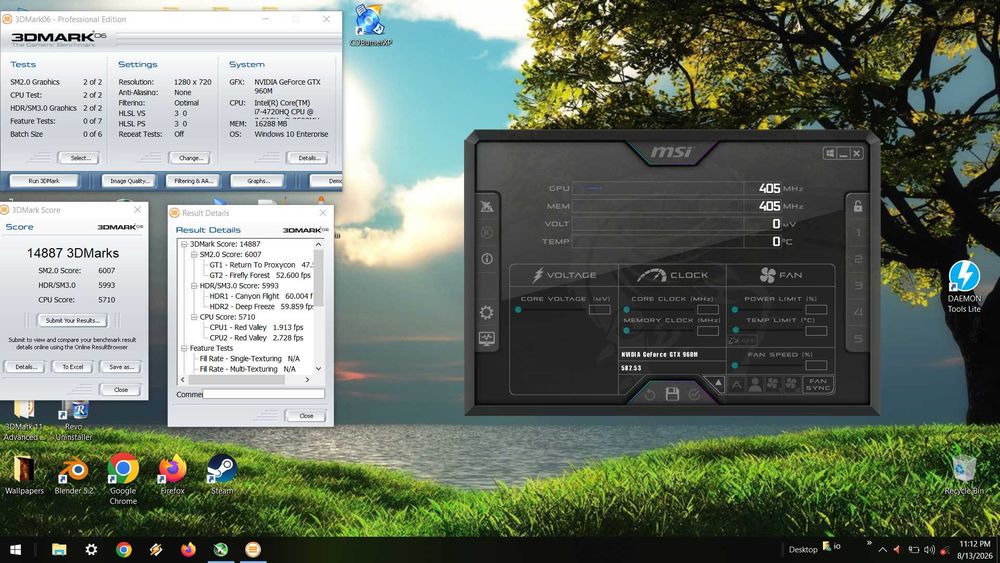Image resolution: width=1000 pixels, height=563 pixels.
Task: Click the Result Details comment field
Action: 263,394
